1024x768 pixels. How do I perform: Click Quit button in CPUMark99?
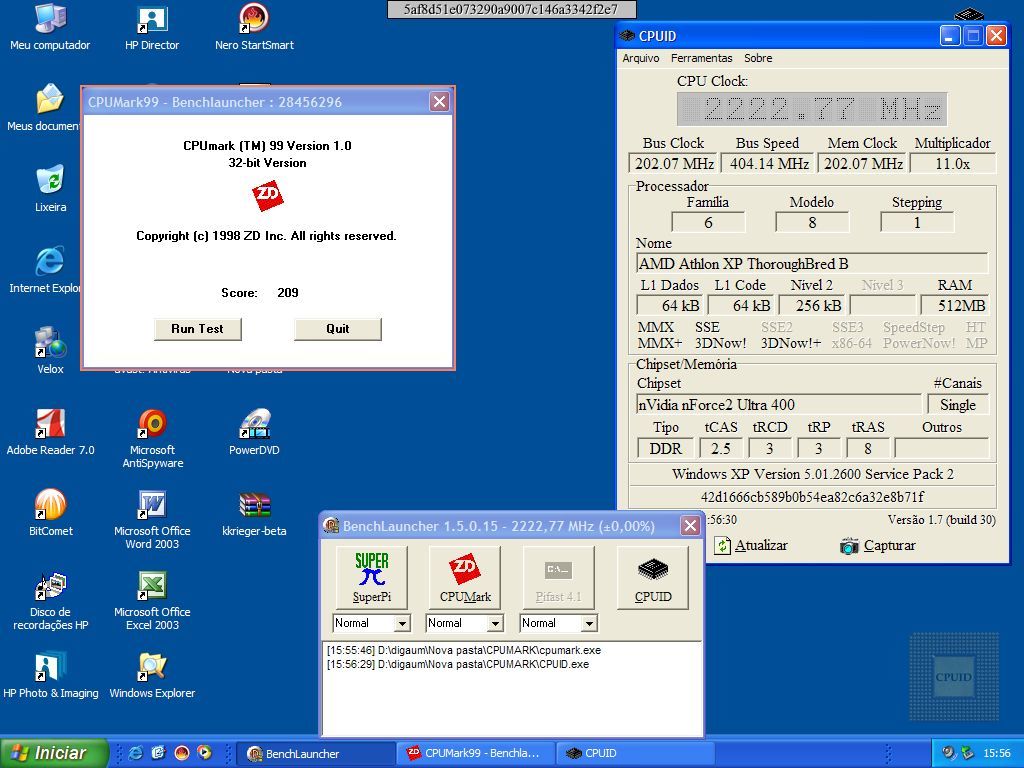(x=338, y=329)
